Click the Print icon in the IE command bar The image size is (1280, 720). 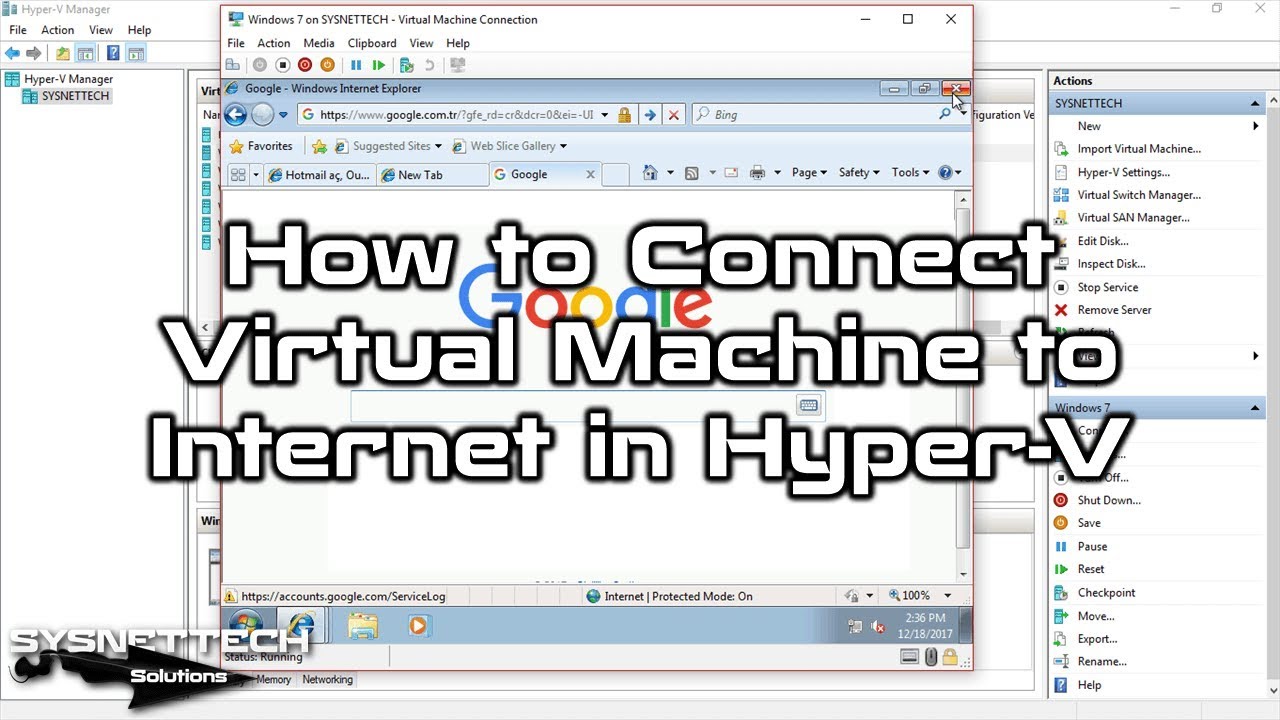tap(757, 173)
